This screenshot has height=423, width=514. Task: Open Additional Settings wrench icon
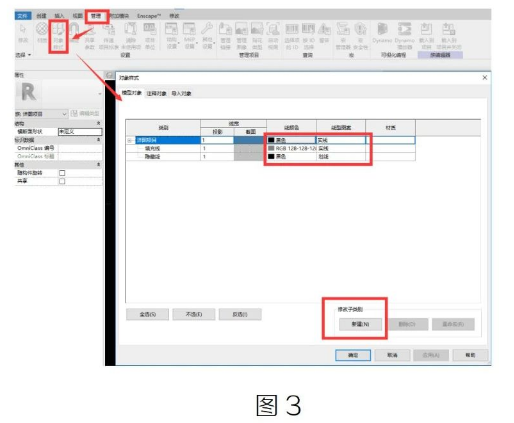pos(207,36)
